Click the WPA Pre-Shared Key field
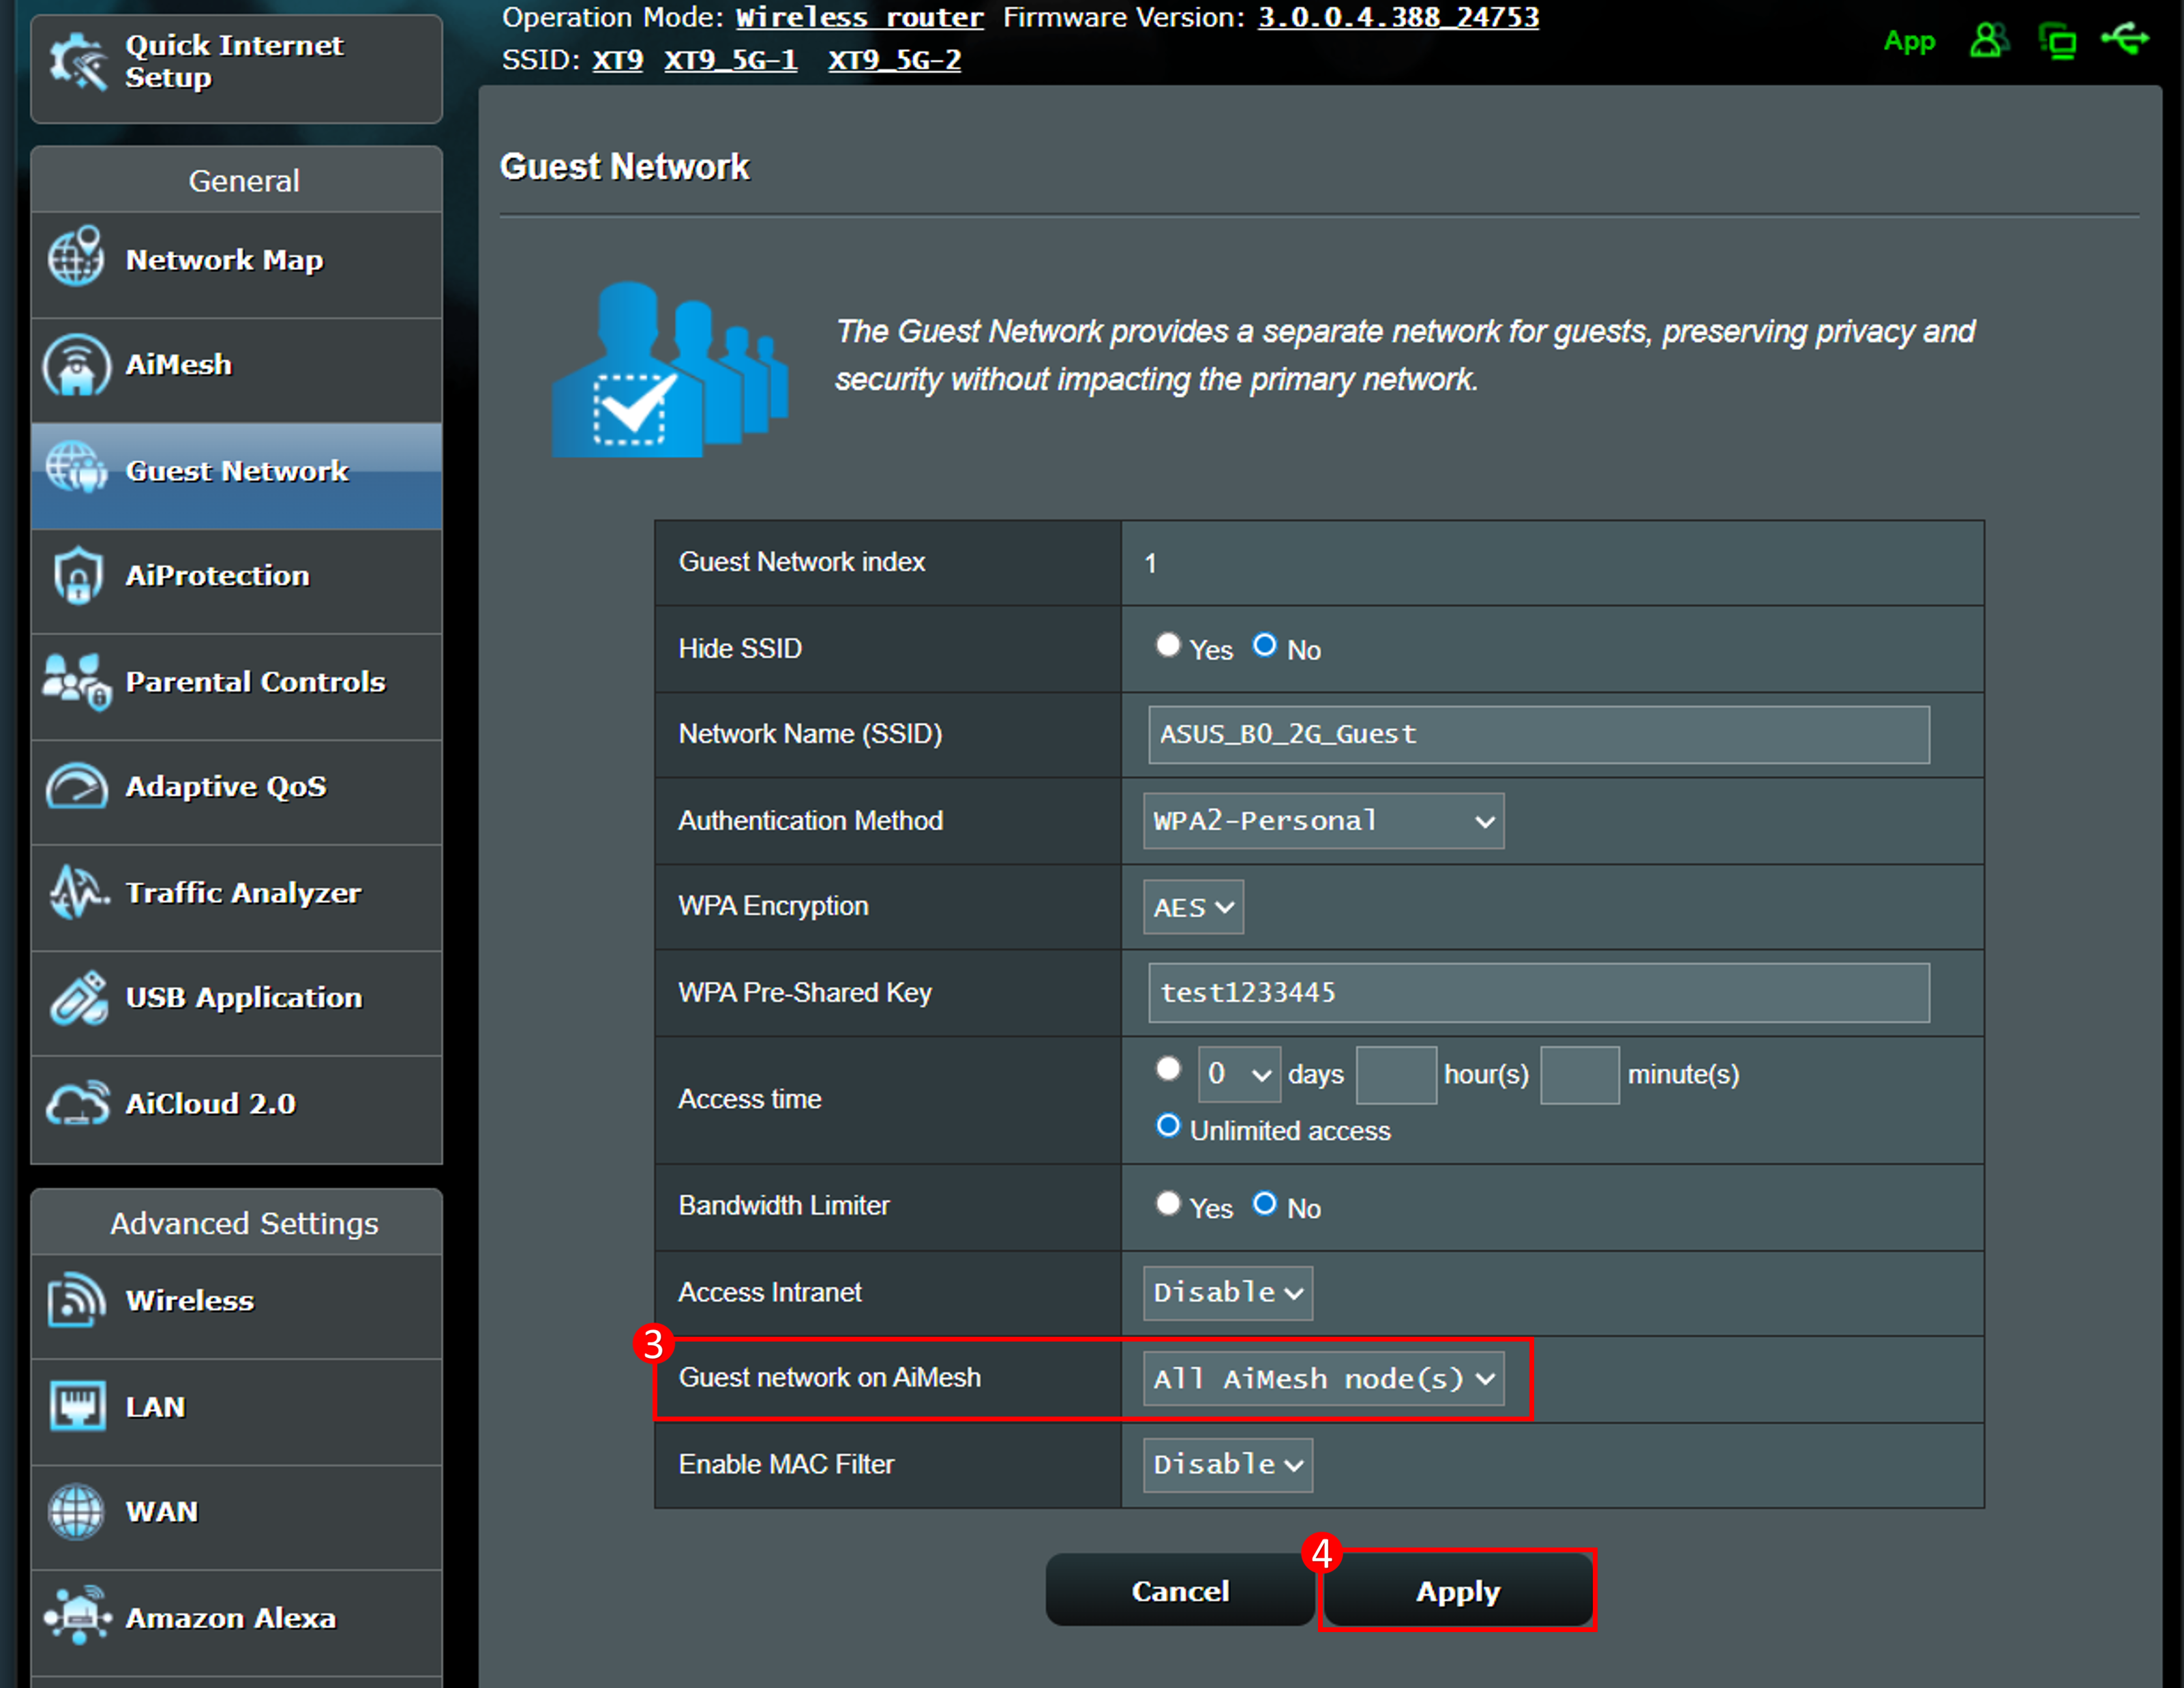This screenshot has height=1688, width=2184. [x=1537, y=993]
